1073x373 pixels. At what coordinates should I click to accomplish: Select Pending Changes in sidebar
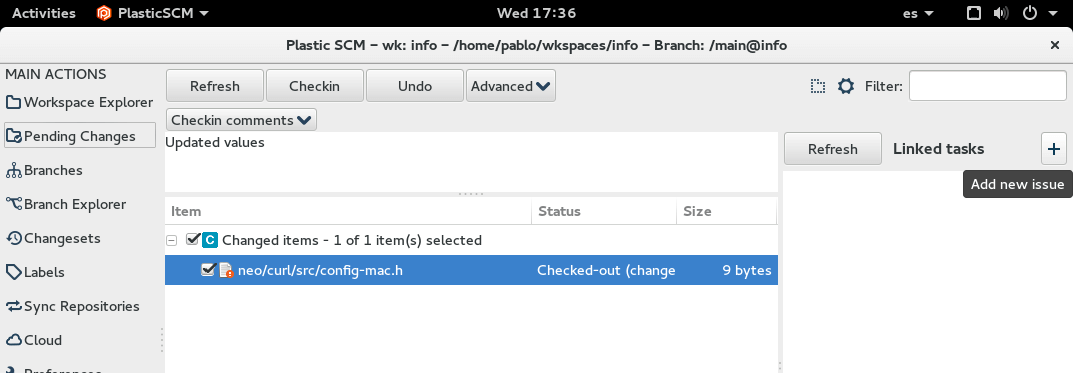pos(80,136)
